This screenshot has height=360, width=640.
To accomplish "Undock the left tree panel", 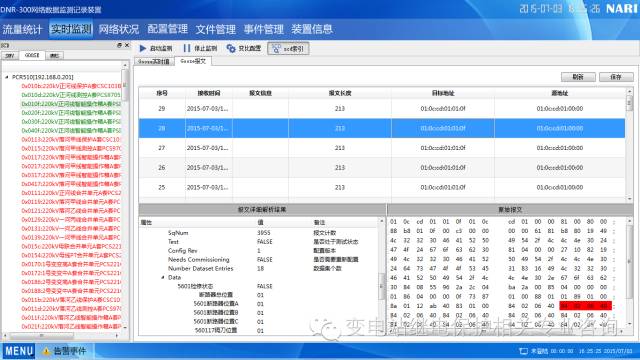I will pyautogui.click(x=119, y=45).
